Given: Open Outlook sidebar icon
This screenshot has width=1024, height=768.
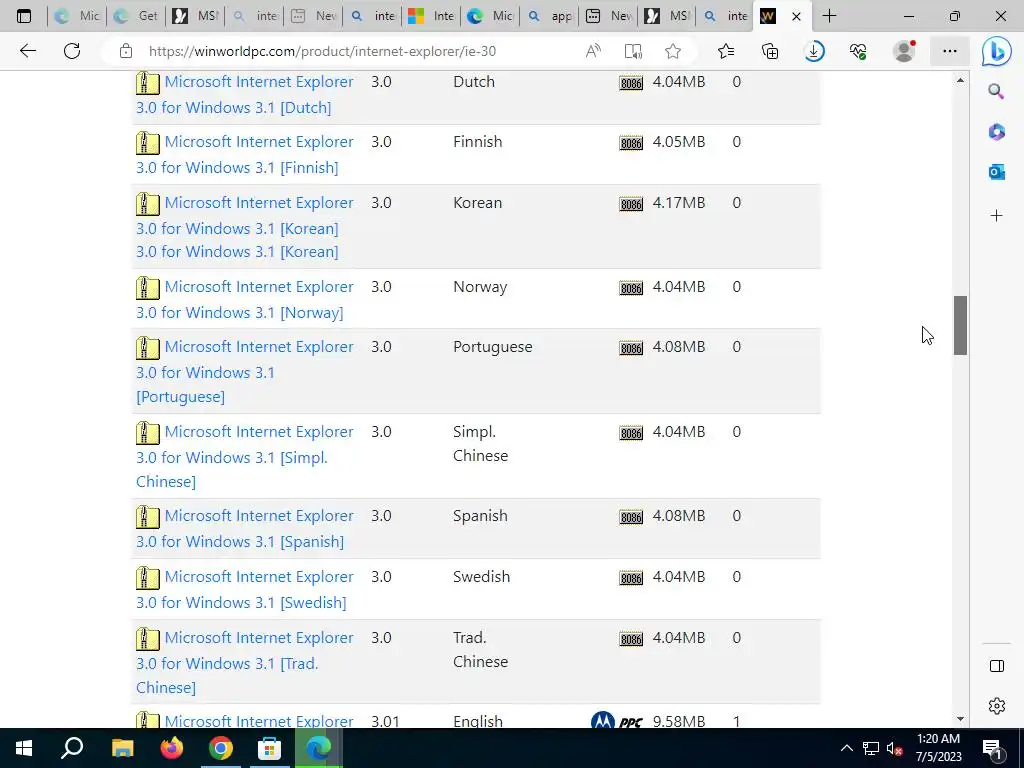Looking at the screenshot, I should [x=996, y=172].
